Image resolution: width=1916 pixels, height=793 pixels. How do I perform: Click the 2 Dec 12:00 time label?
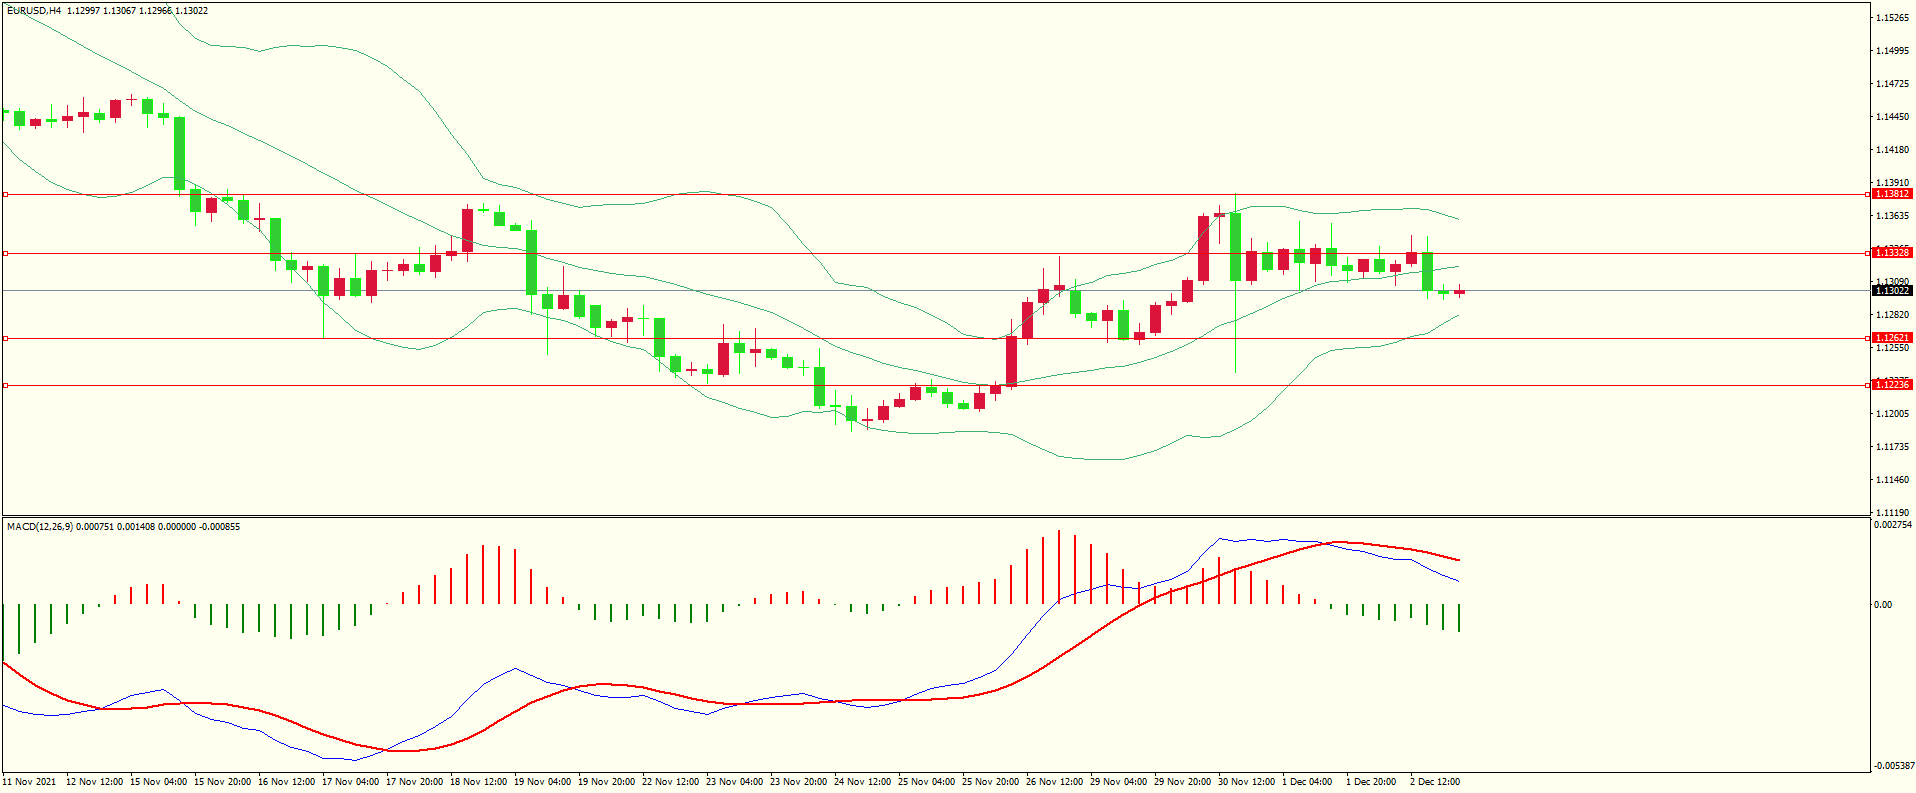(1435, 782)
